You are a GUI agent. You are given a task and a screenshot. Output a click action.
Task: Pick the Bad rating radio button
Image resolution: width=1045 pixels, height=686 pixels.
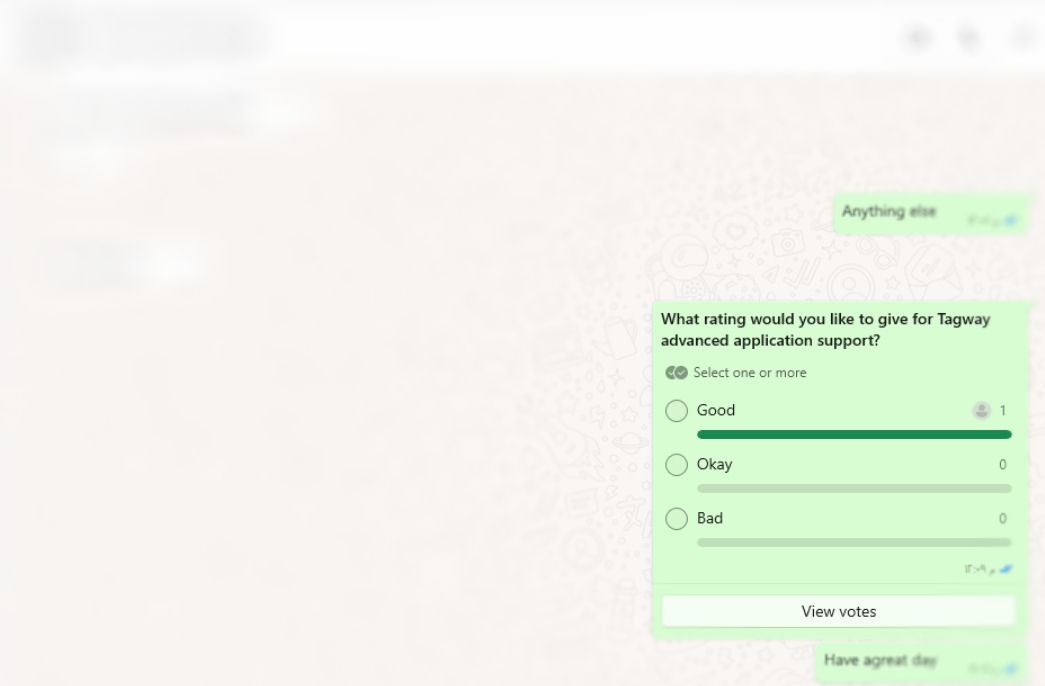[677, 519]
